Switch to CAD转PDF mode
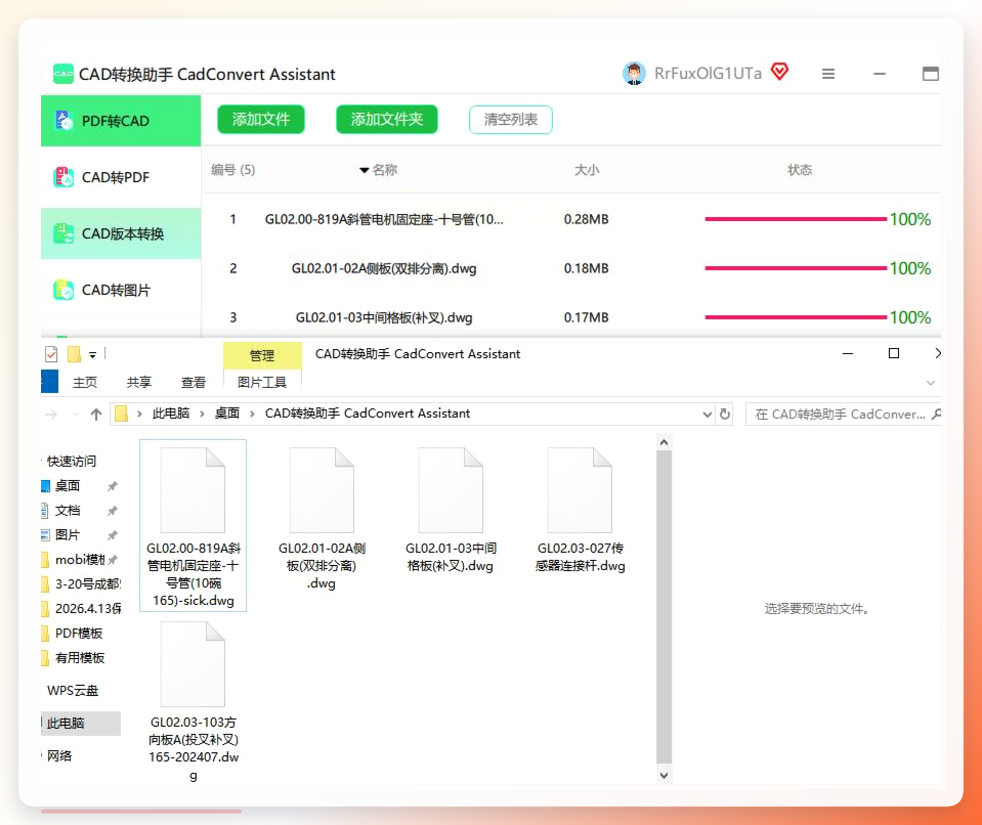This screenshot has height=825, width=982. pyautogui.click(x=121, y=177)
